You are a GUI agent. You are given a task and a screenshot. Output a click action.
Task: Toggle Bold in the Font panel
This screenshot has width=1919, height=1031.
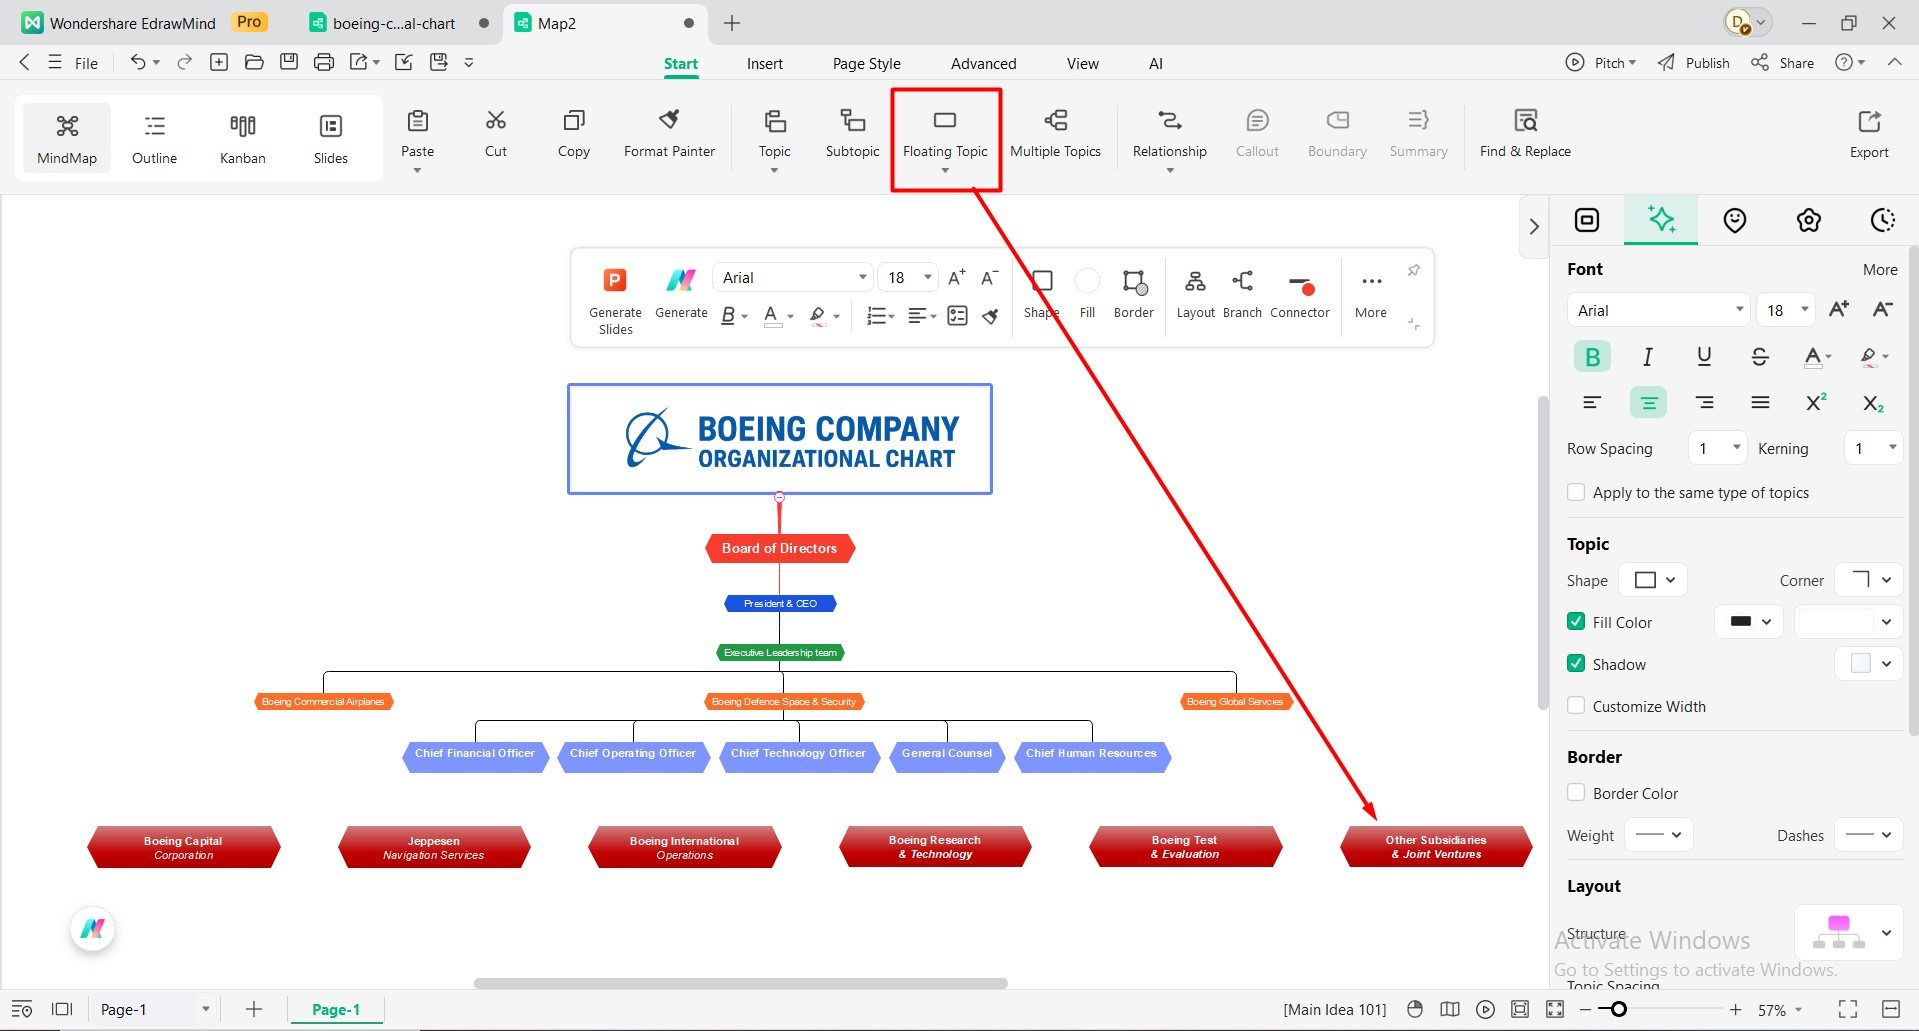(x=1592, y=357)
